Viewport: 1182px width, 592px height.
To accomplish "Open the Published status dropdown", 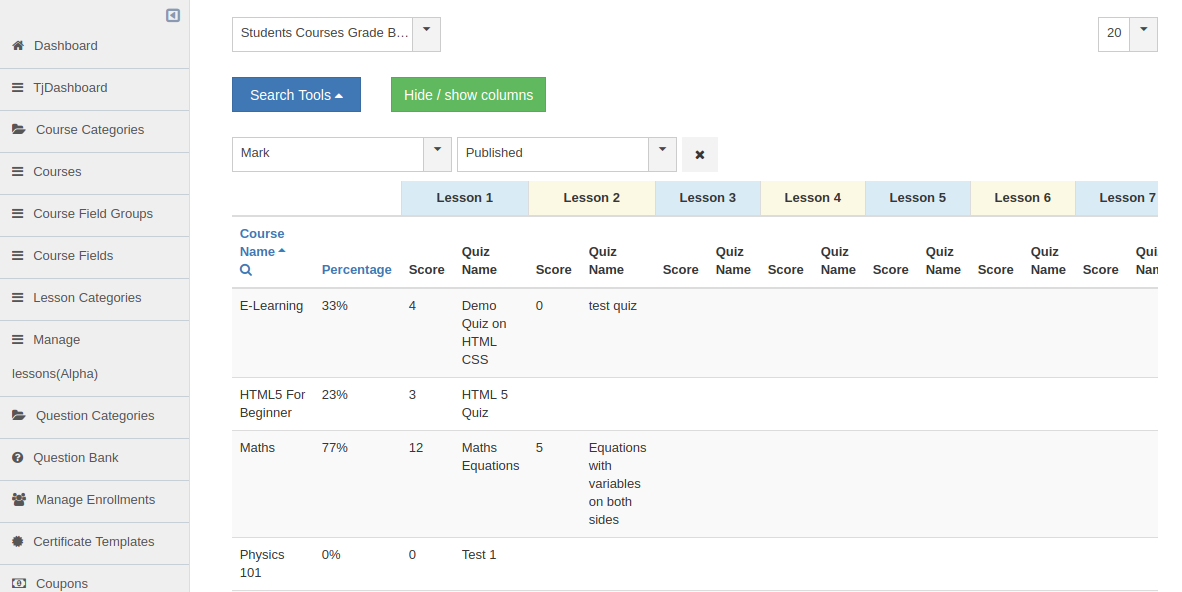I will (x=566, y=154).
